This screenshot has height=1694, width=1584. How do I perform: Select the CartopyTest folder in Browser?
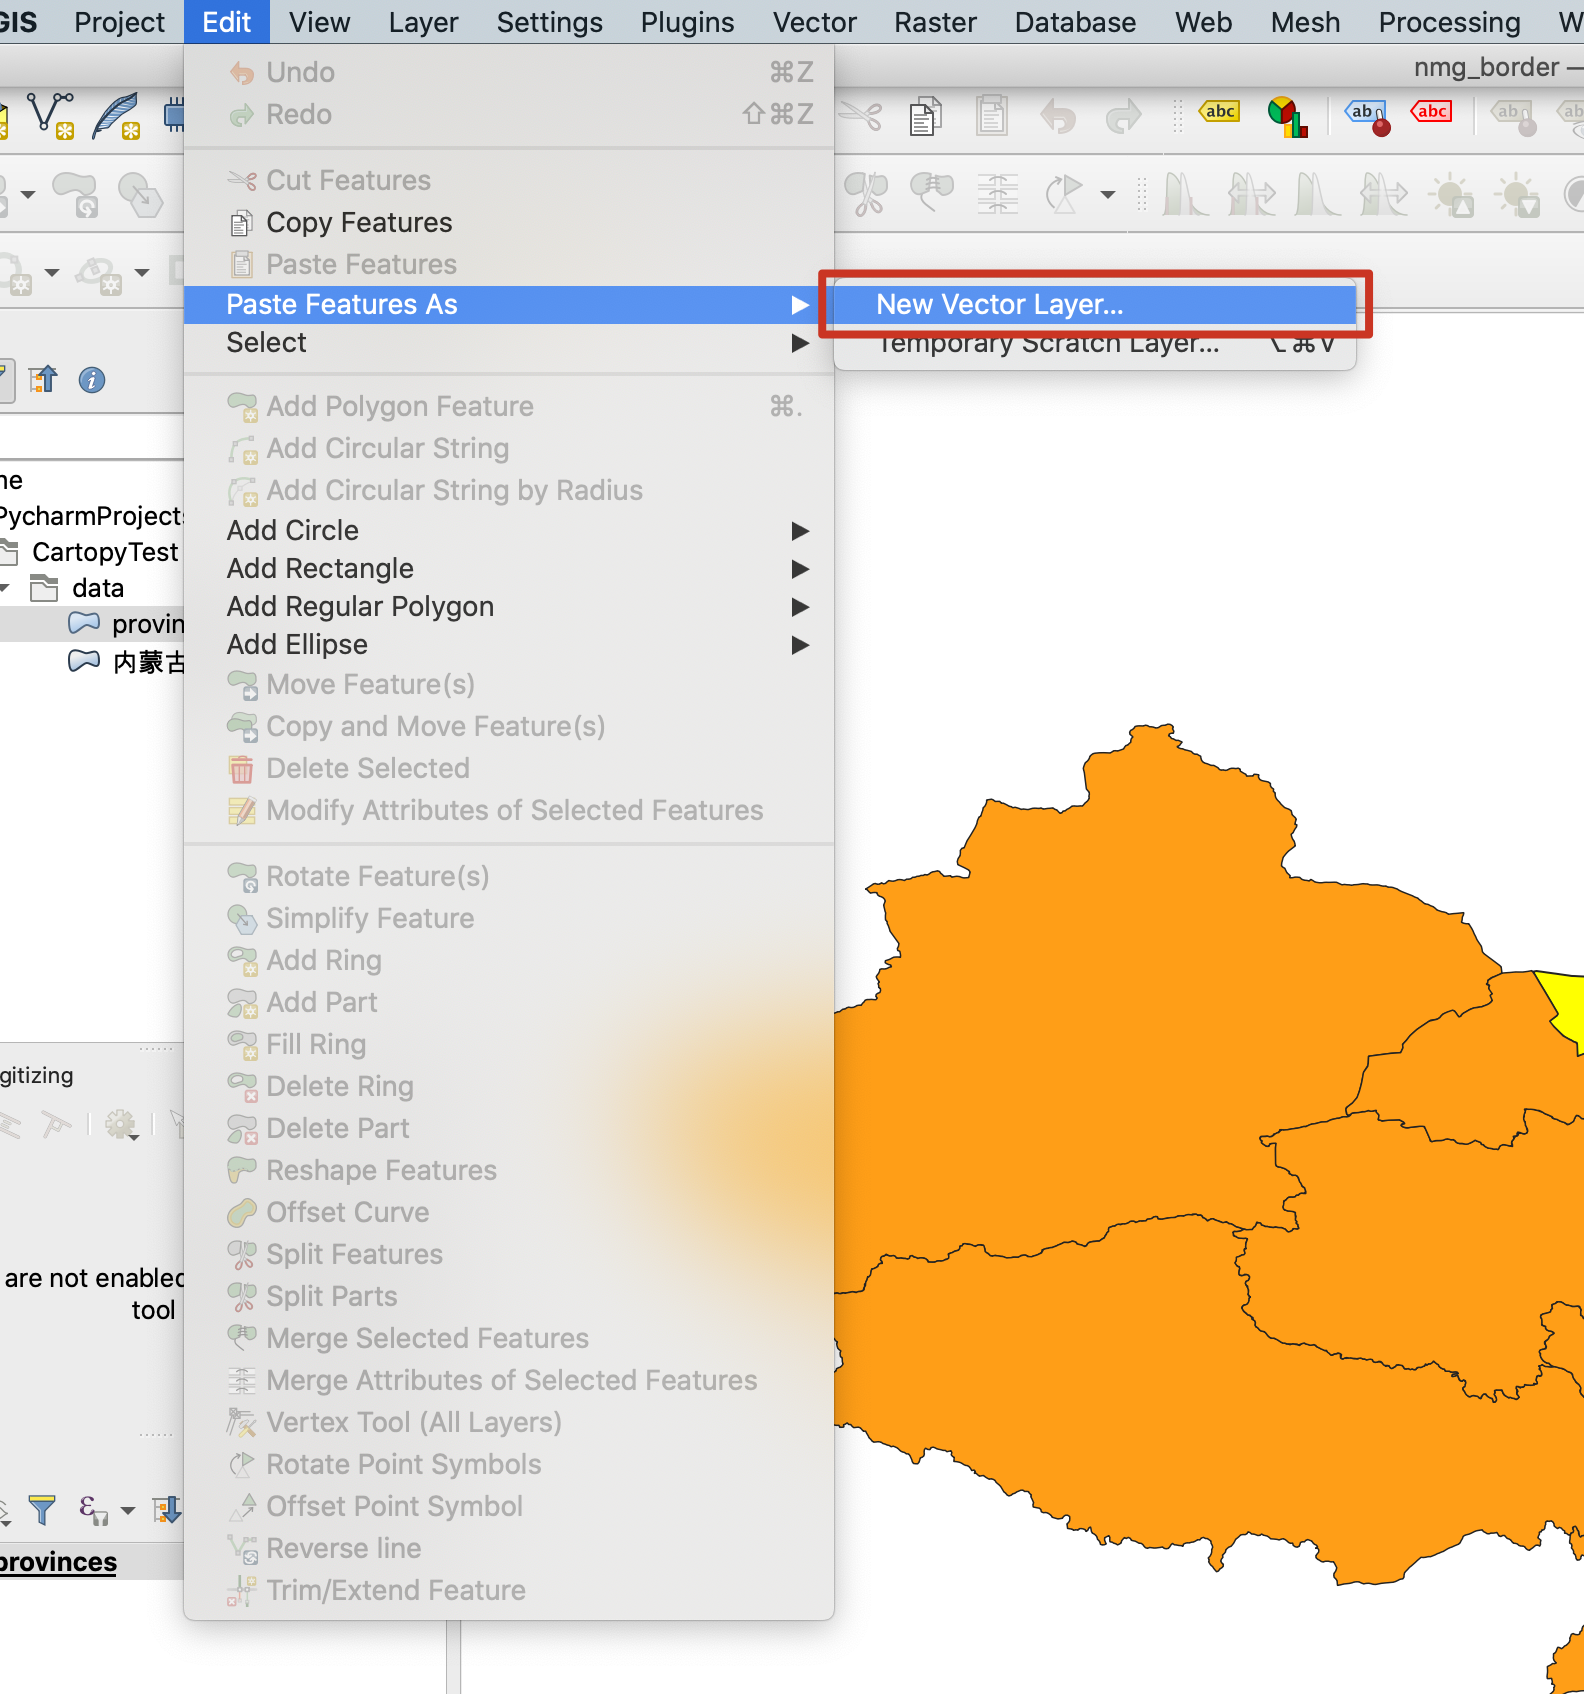coord(104,552)
